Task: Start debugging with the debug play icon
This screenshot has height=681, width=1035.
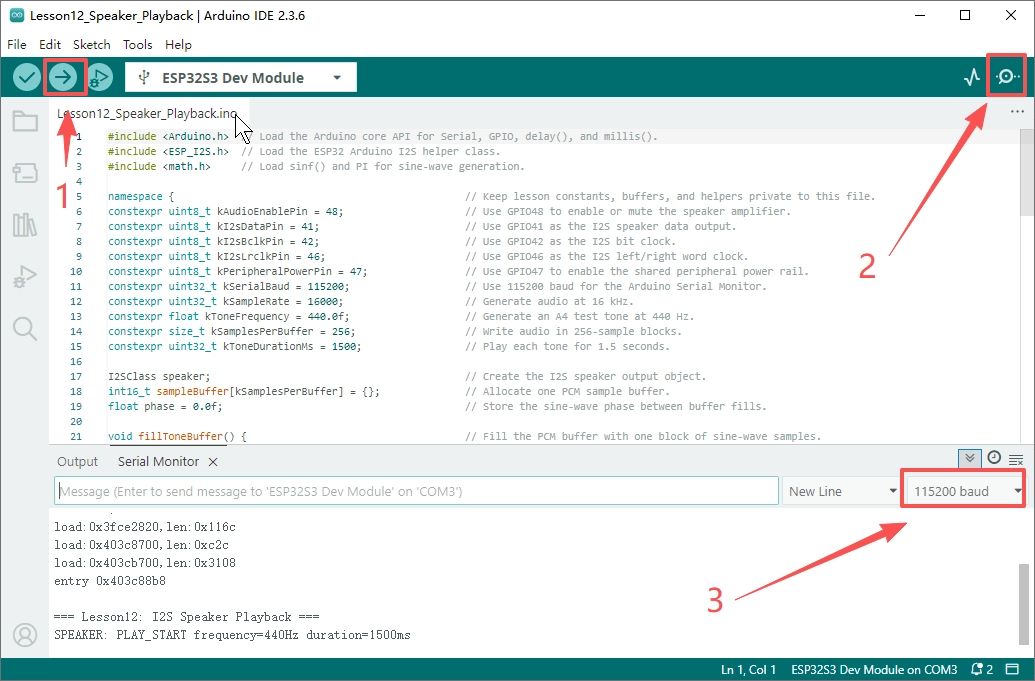Action: coord(100,77)
